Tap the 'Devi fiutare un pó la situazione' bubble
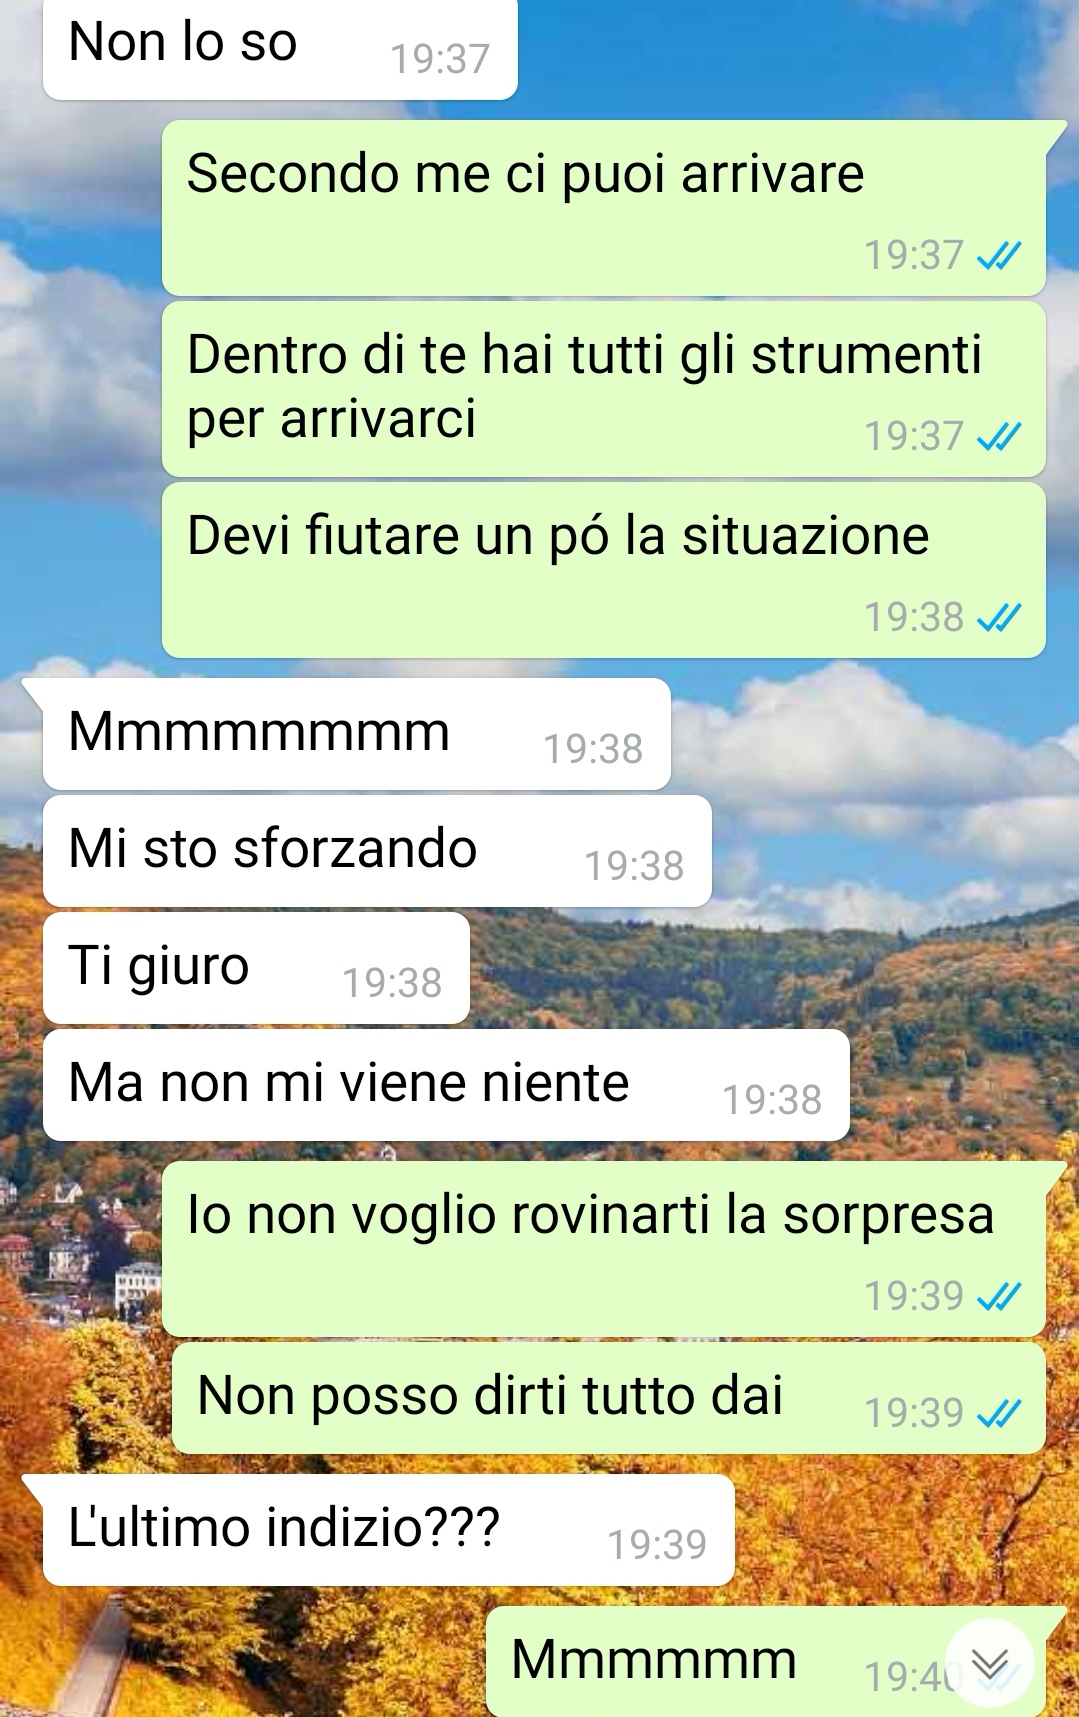 point(604,570)
